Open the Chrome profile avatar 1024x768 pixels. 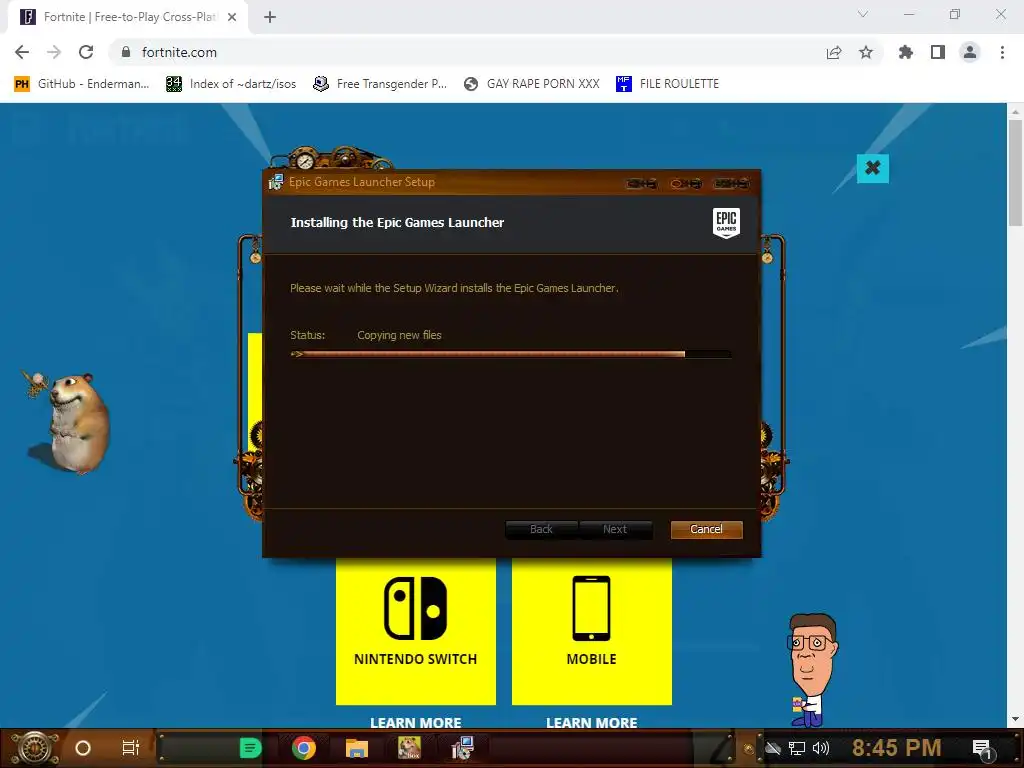click(970, 52)
